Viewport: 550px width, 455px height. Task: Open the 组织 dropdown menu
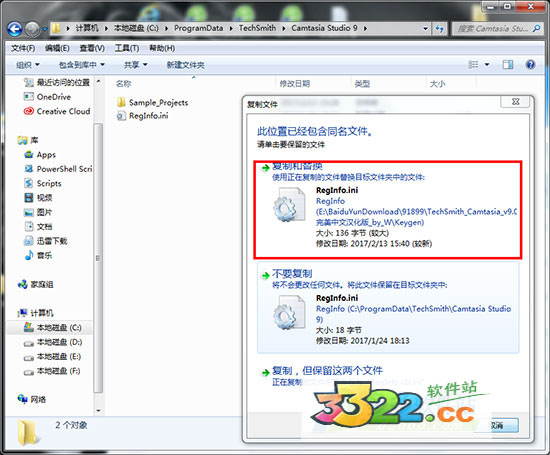[28, 65]
